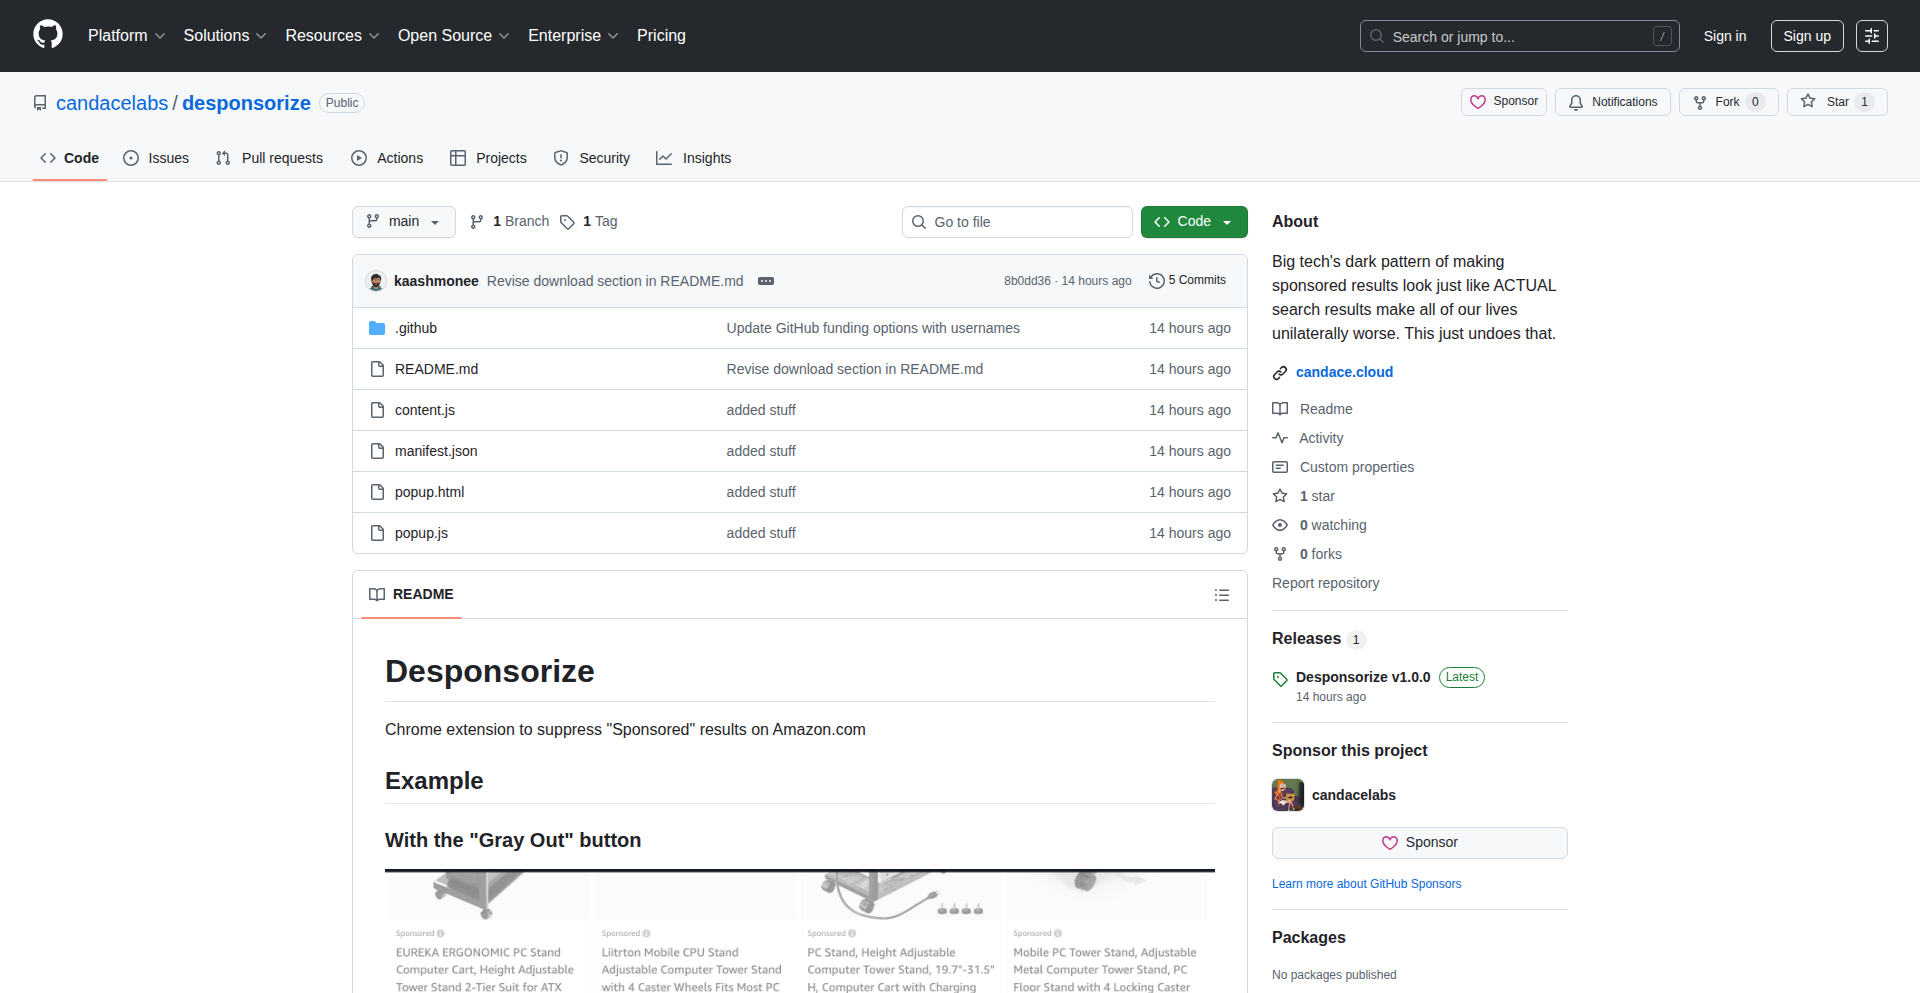Open the content.js file
Image resolution: width=1920 pixels, height=993 pixels.
coord(425,410)
